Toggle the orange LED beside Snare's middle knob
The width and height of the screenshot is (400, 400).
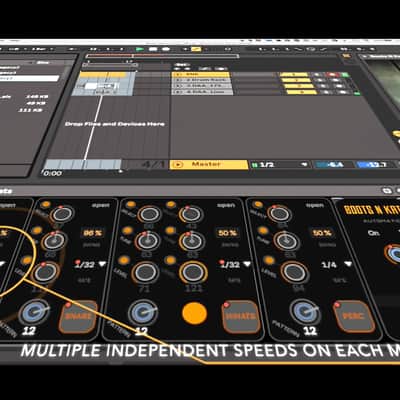coord(37,230)
